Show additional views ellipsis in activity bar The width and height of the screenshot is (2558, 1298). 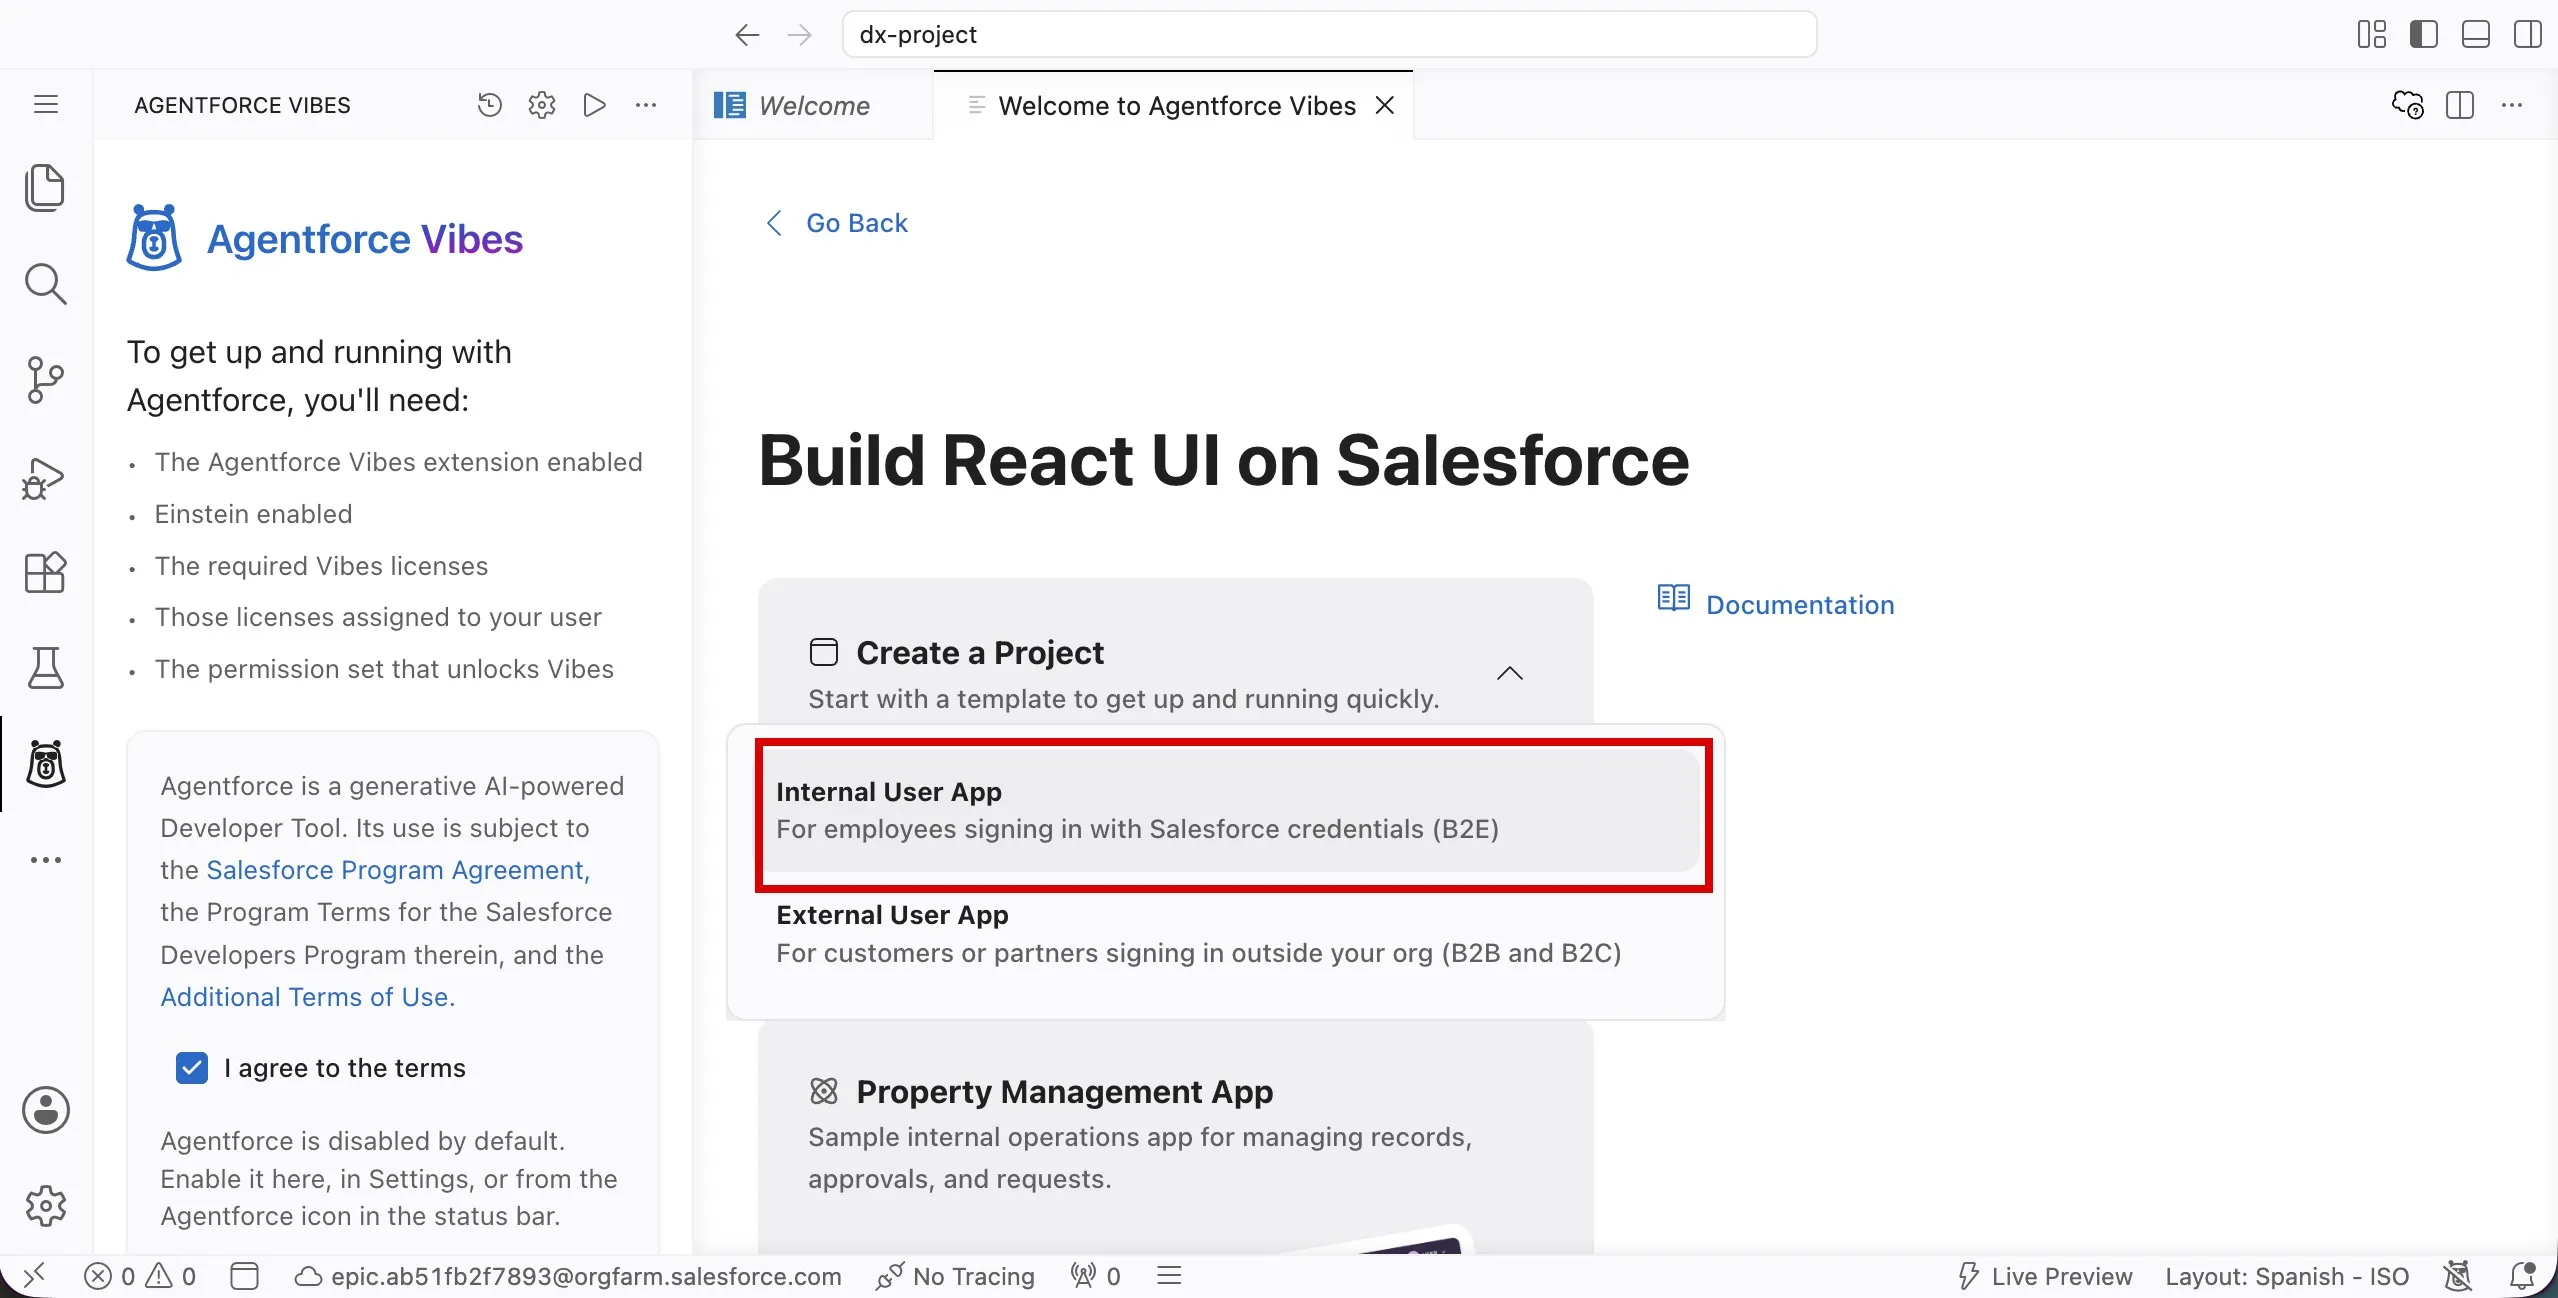click(45, 860)
